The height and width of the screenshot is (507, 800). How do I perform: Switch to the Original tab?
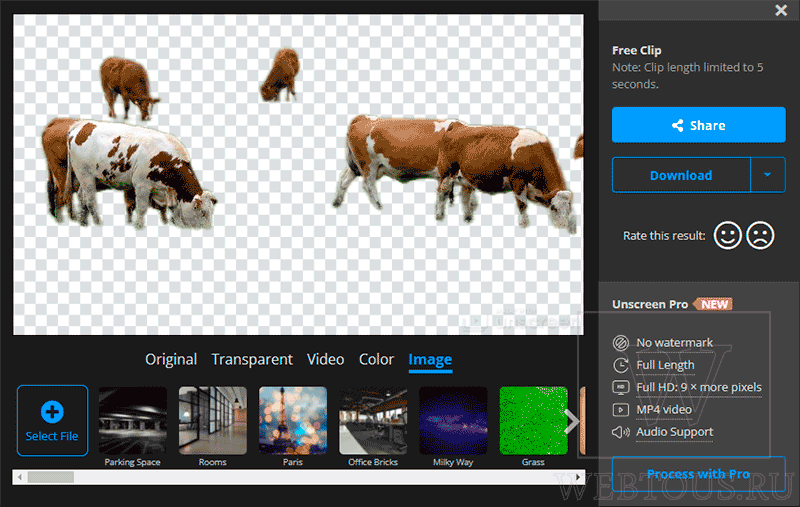(171, 359)
